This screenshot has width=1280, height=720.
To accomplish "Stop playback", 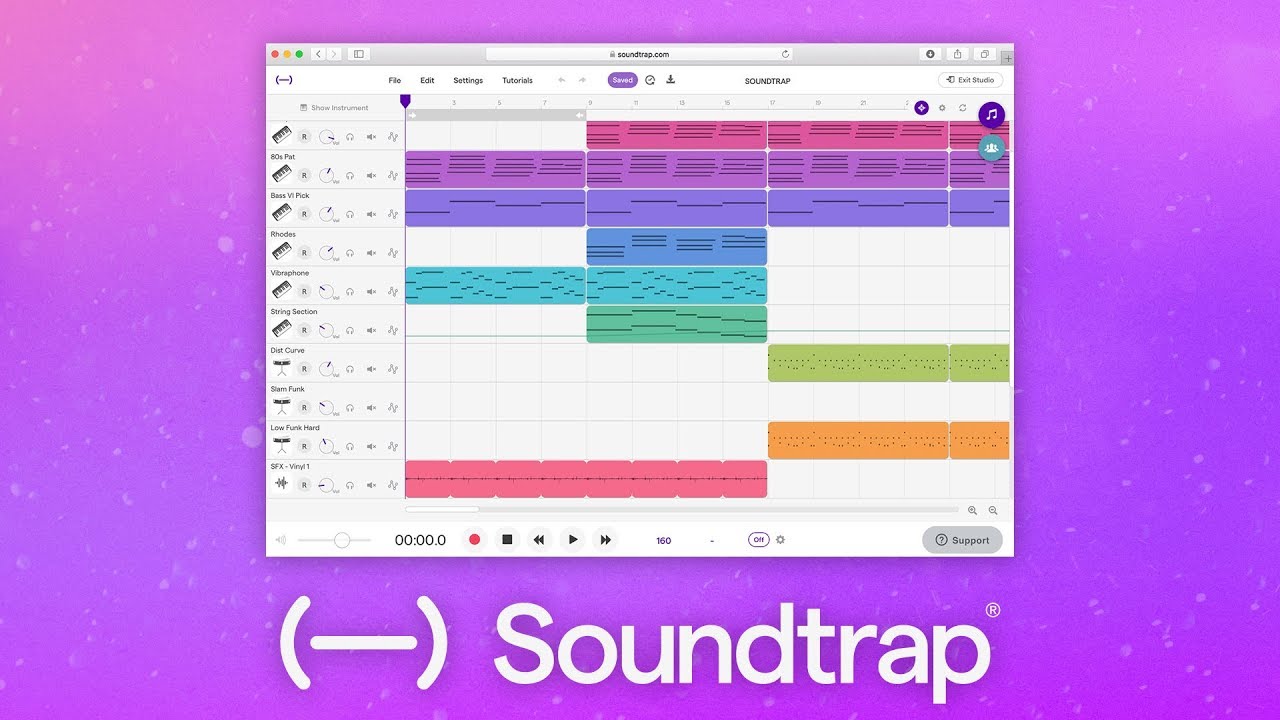I will tap(507, 539).
